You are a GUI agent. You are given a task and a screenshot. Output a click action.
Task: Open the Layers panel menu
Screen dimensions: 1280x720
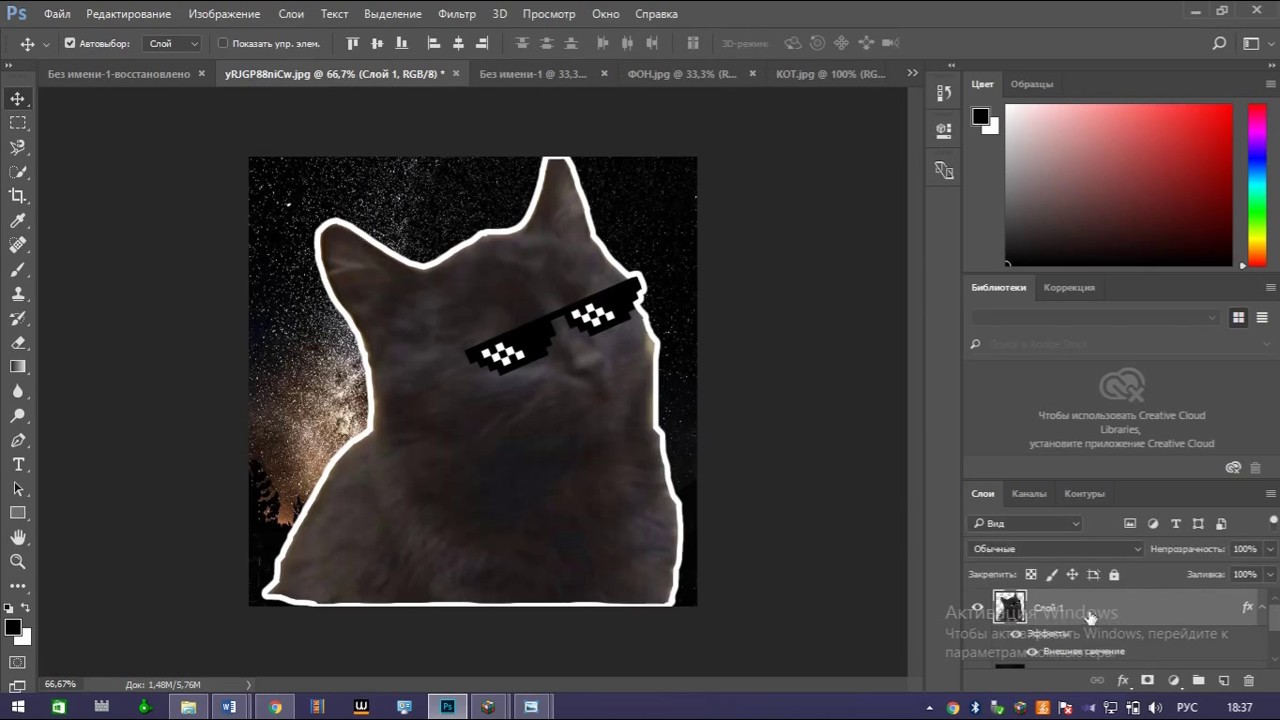click(1271, 494)
